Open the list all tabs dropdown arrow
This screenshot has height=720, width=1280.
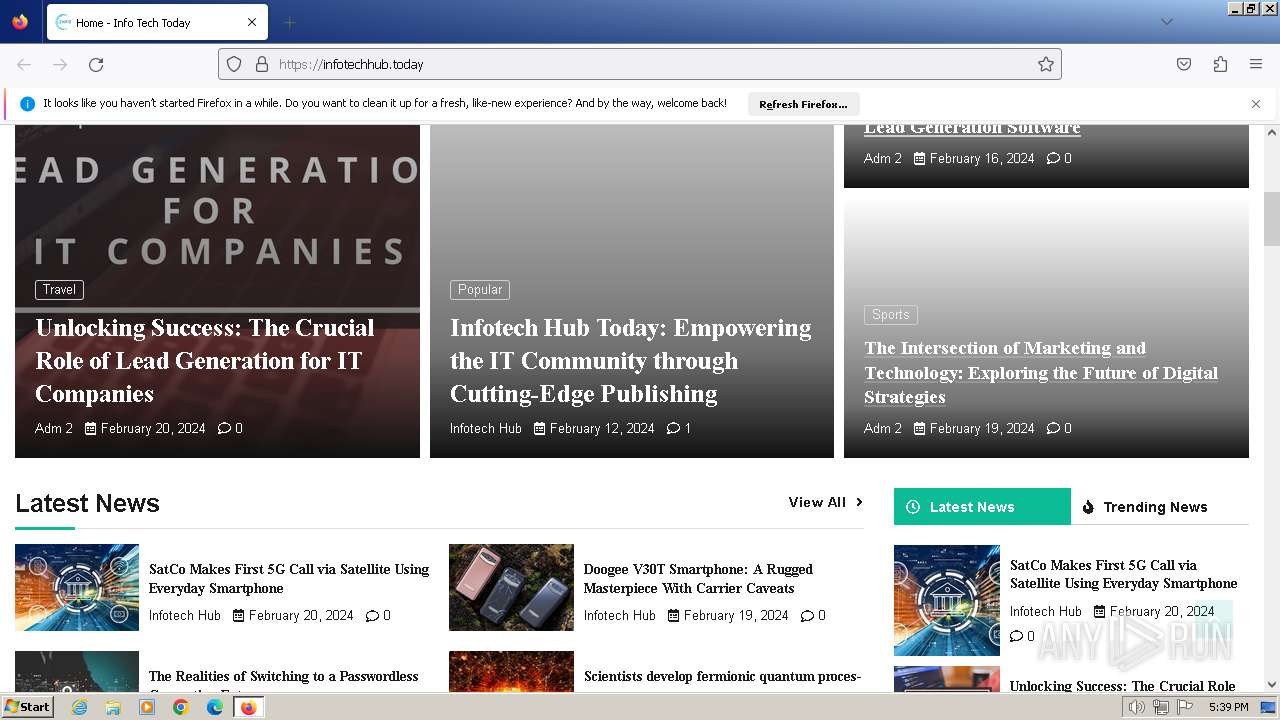pyautogui.click(x=1166, y=22)
